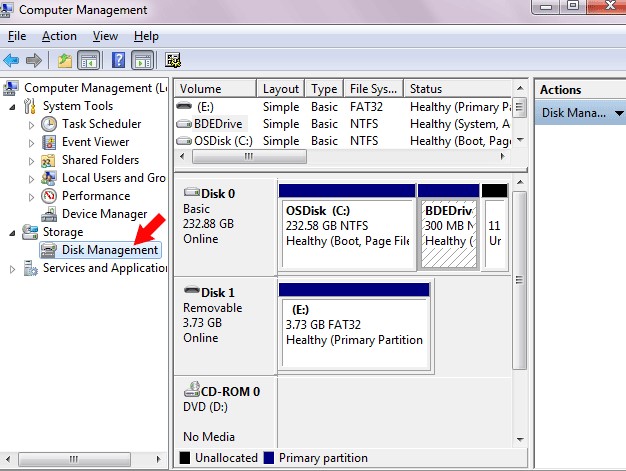Click the BDEDrive volume drive icon

[184, 124]
